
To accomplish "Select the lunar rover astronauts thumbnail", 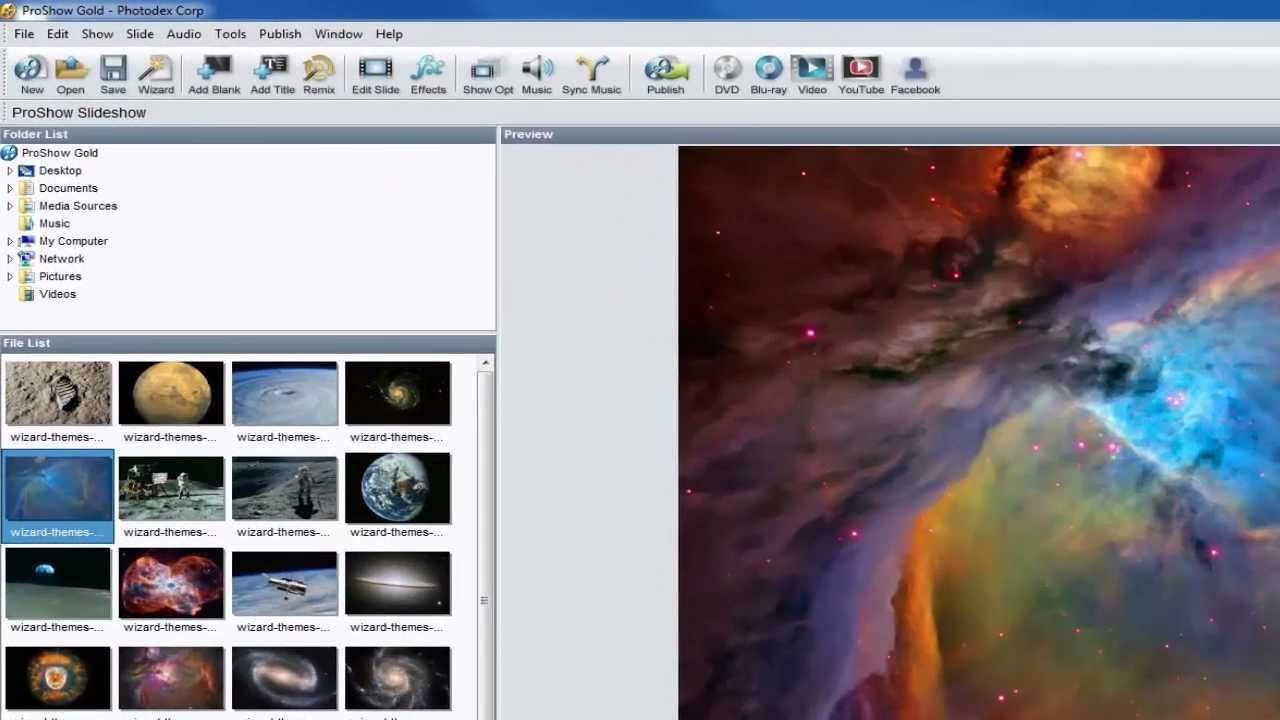I will tap(171, 488).
